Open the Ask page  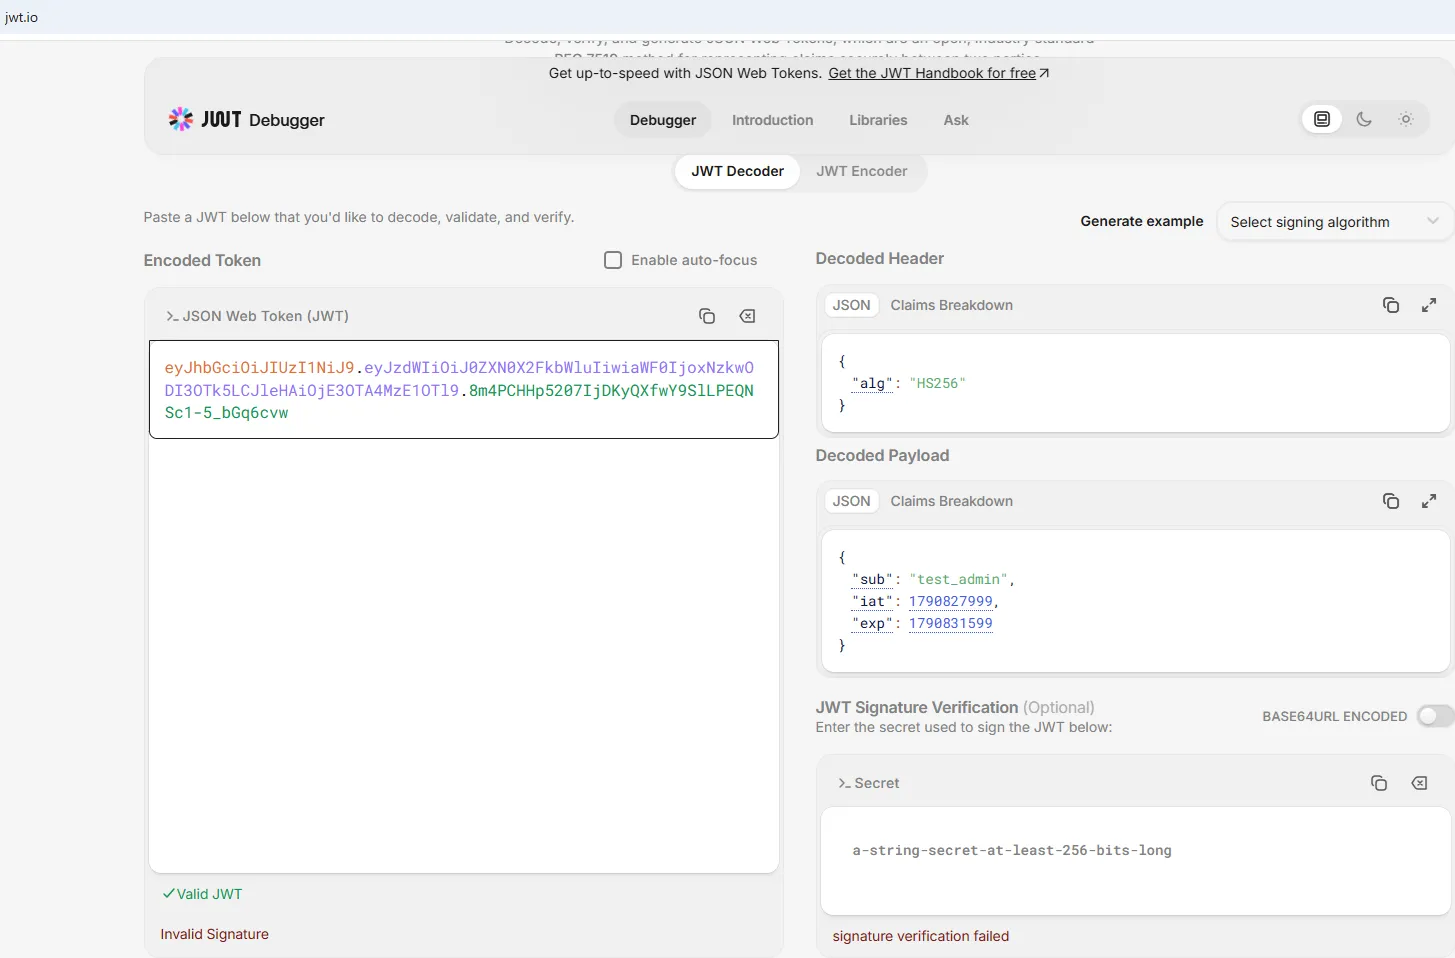click(x=956, y=120)
